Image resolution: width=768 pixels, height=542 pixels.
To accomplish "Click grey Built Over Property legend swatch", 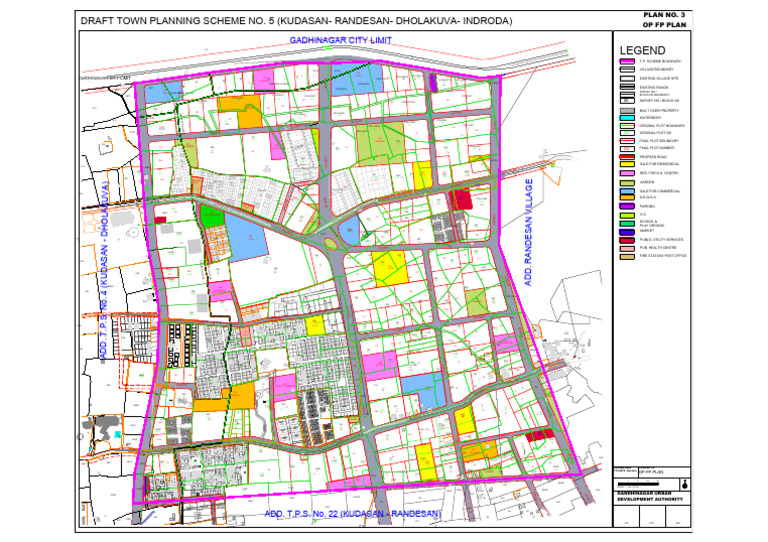I will coord(627,111).
